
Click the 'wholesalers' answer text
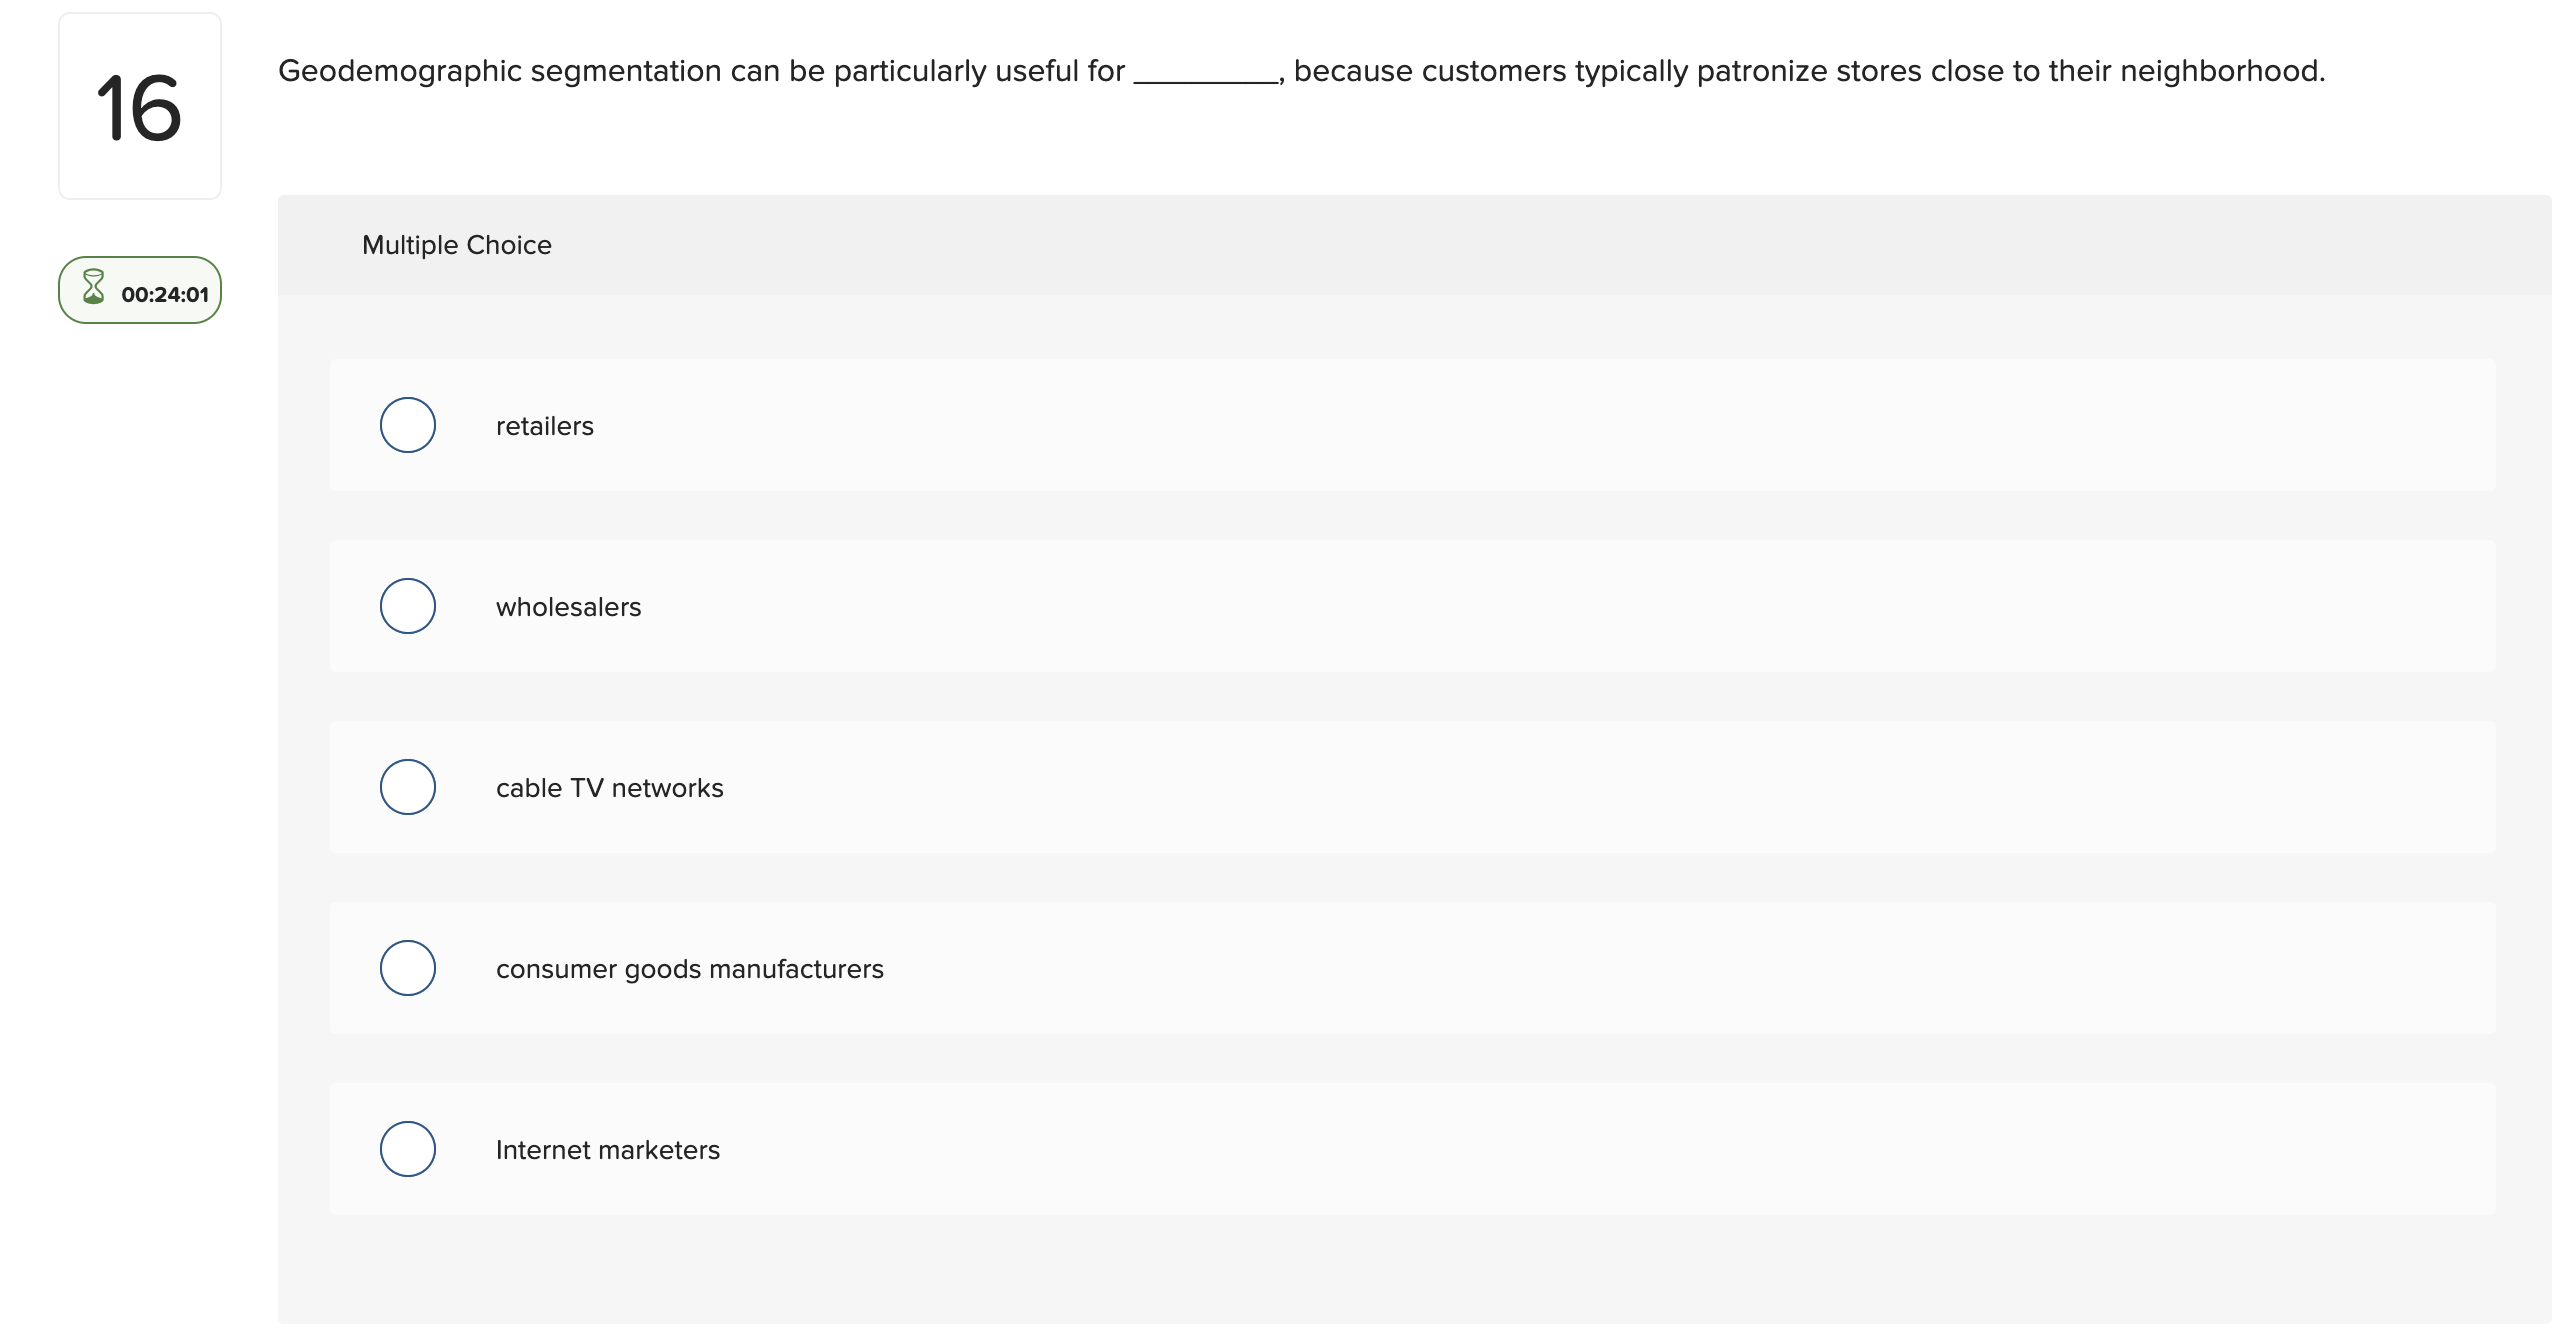tap(569, 607)
